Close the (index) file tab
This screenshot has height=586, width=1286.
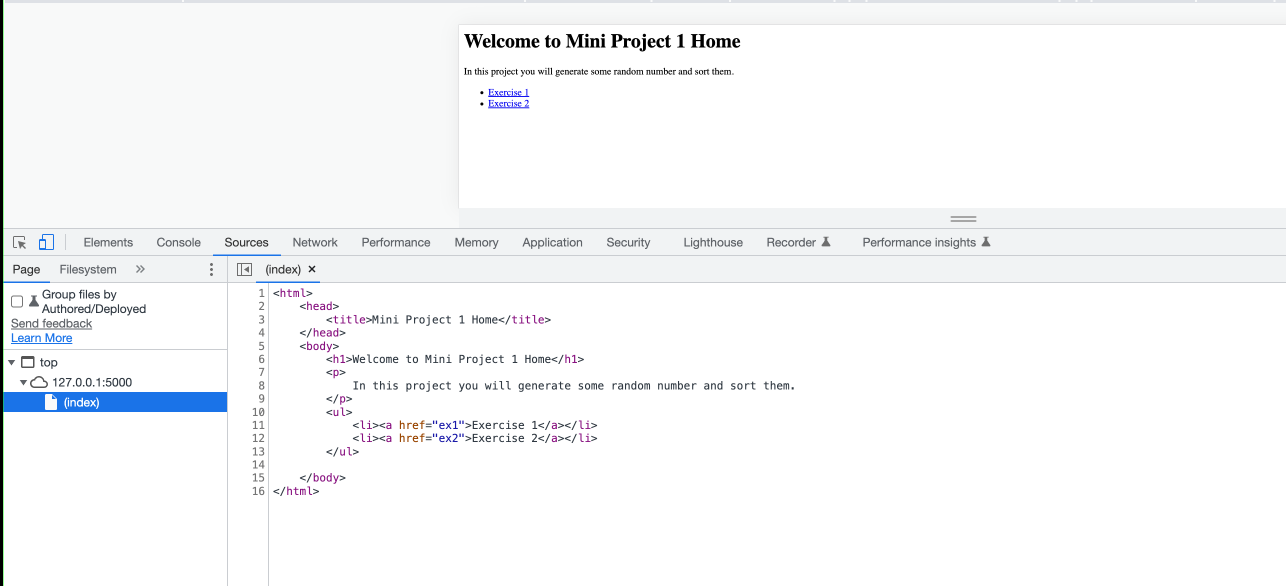tap(312, 269)
